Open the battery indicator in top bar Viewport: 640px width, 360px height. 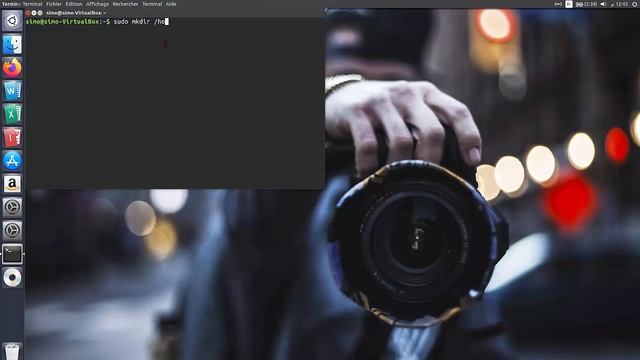(586, 4)
